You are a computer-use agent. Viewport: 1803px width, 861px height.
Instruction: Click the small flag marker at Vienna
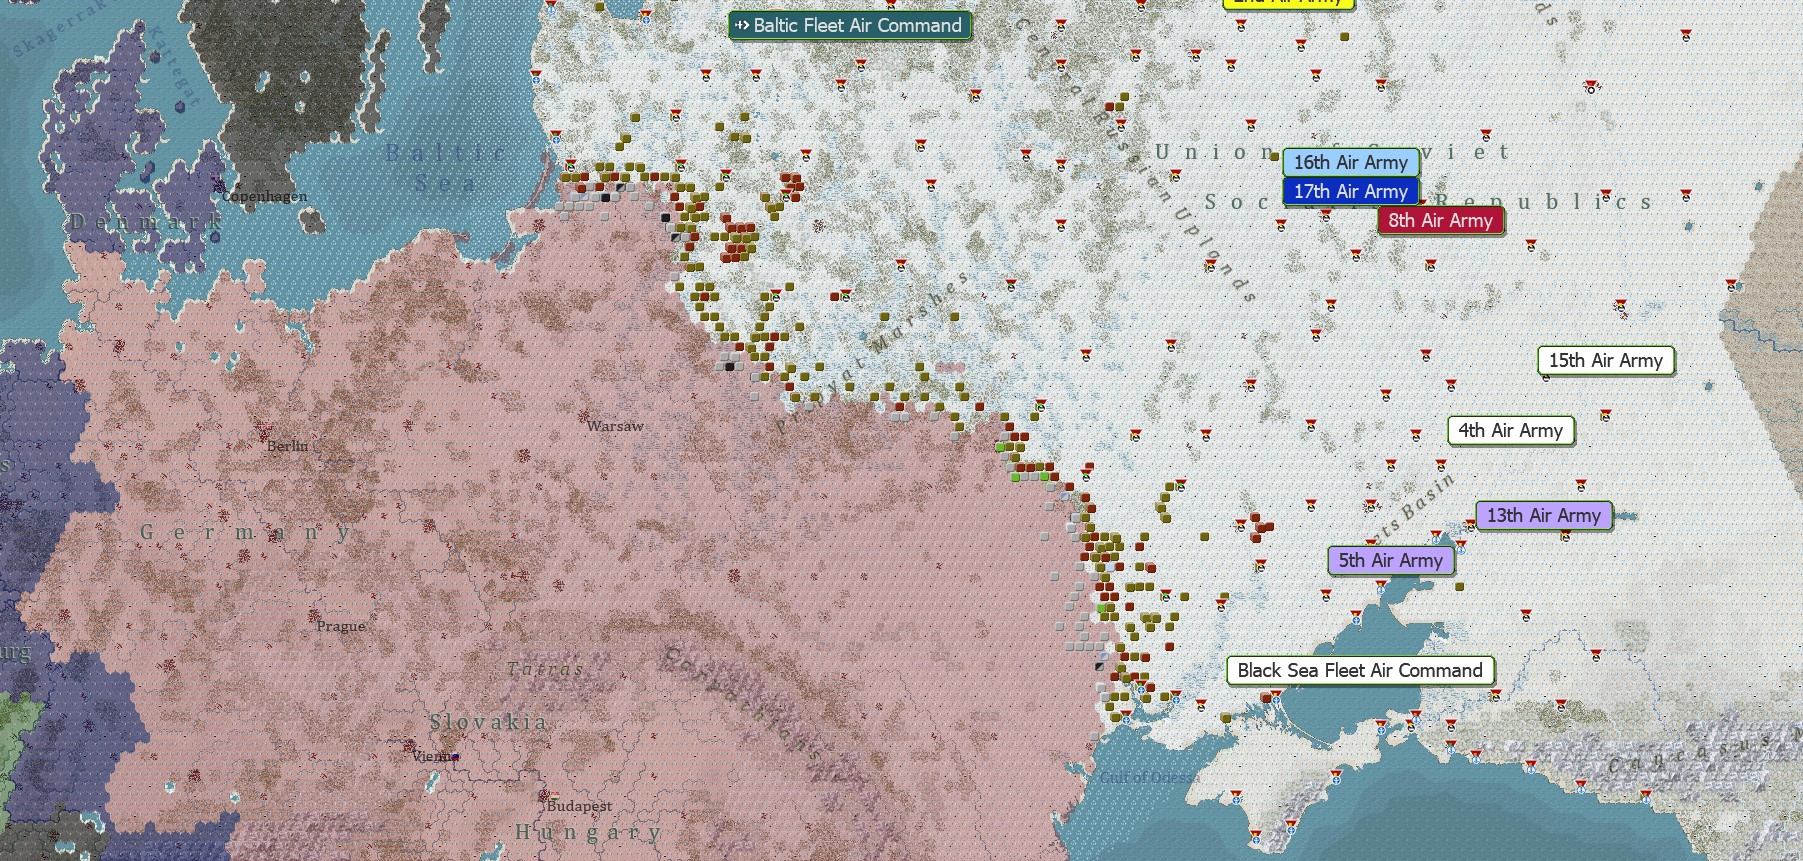pyautogui.click(x=455, y=757)
